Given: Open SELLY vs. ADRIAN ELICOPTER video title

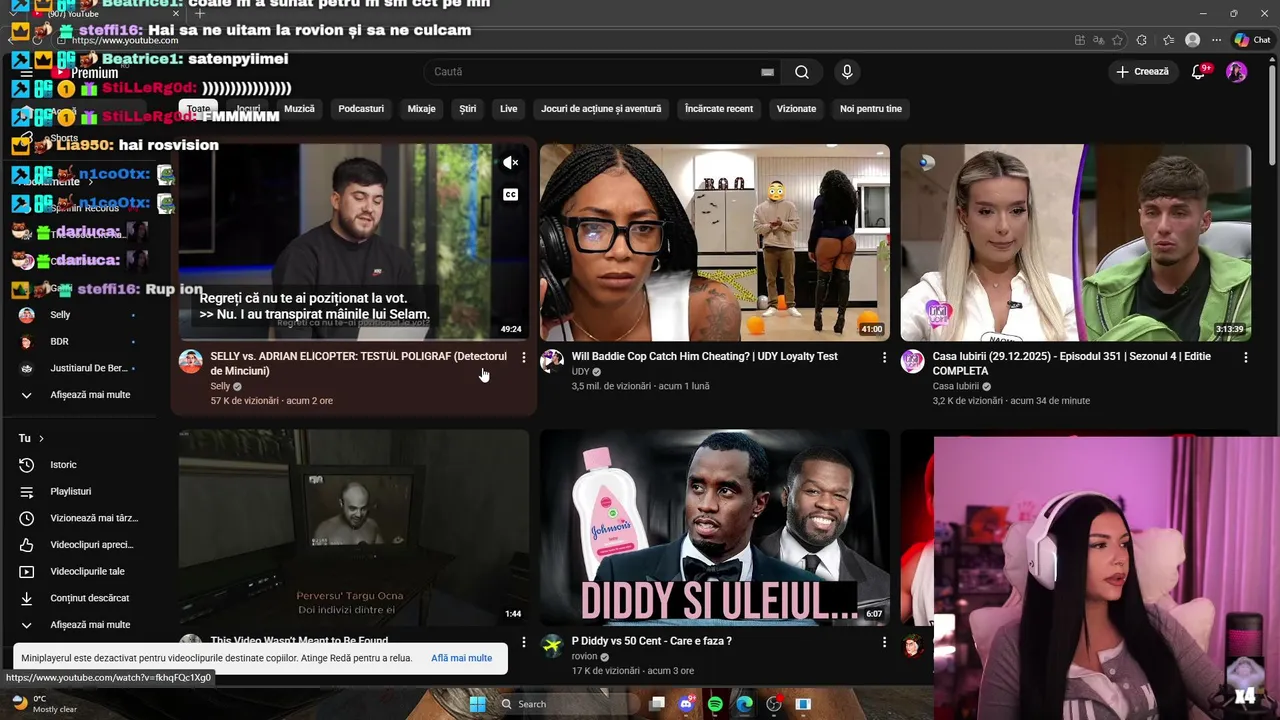Looking at the screenshot, I should [358, 363].
